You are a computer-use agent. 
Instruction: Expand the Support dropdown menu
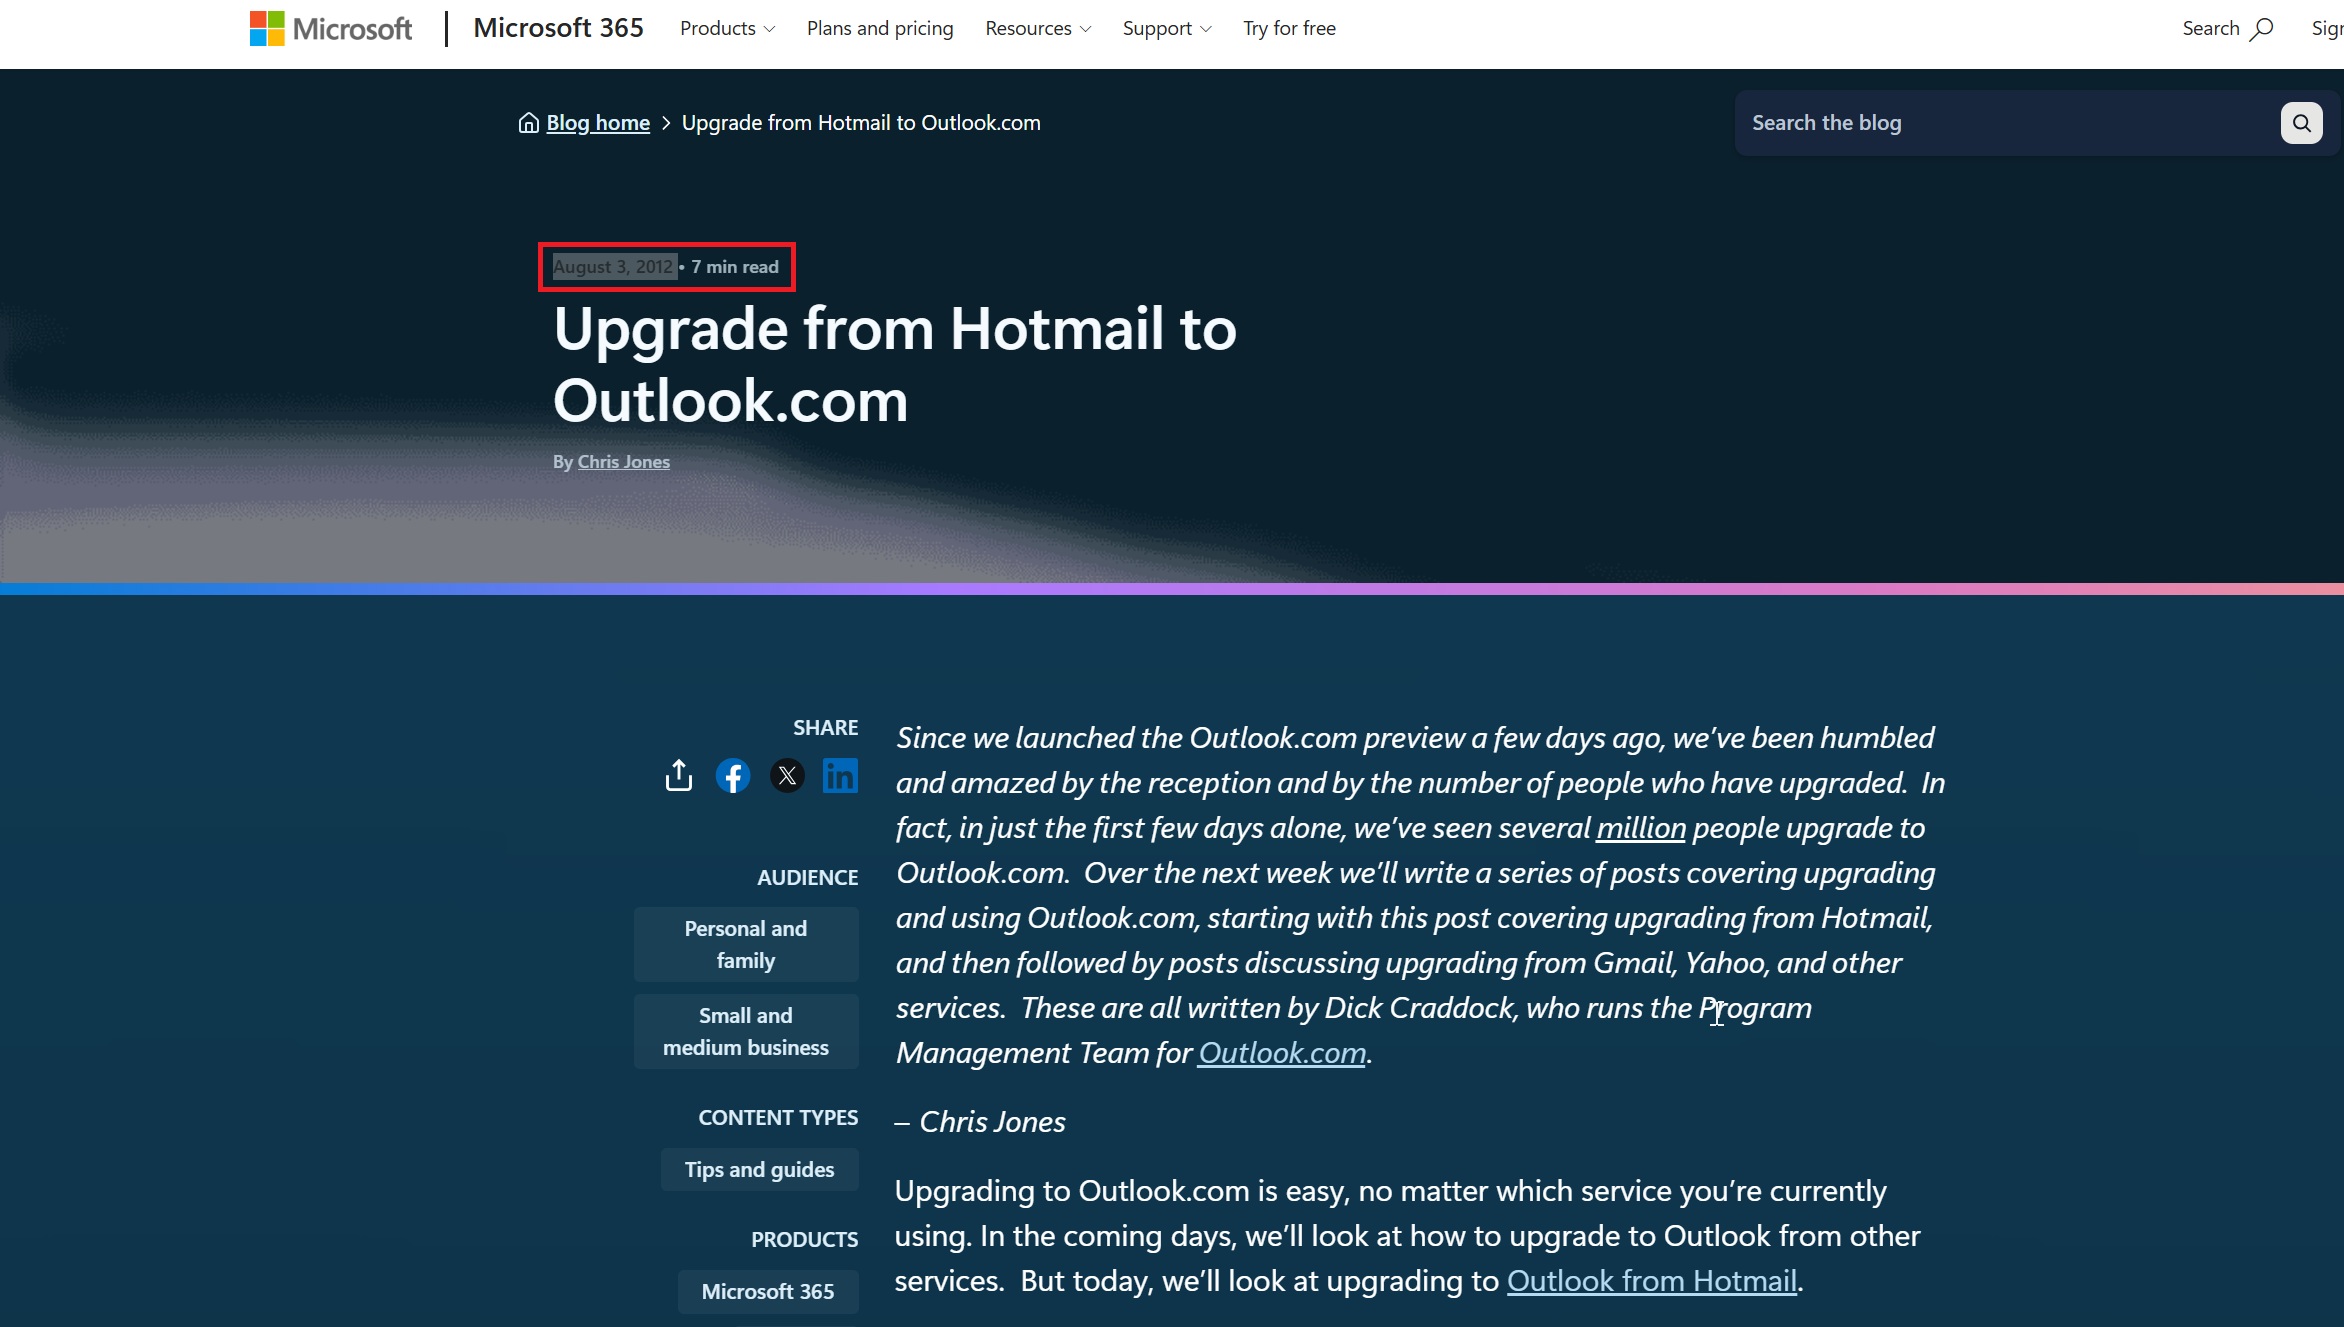coord(1167,28)
